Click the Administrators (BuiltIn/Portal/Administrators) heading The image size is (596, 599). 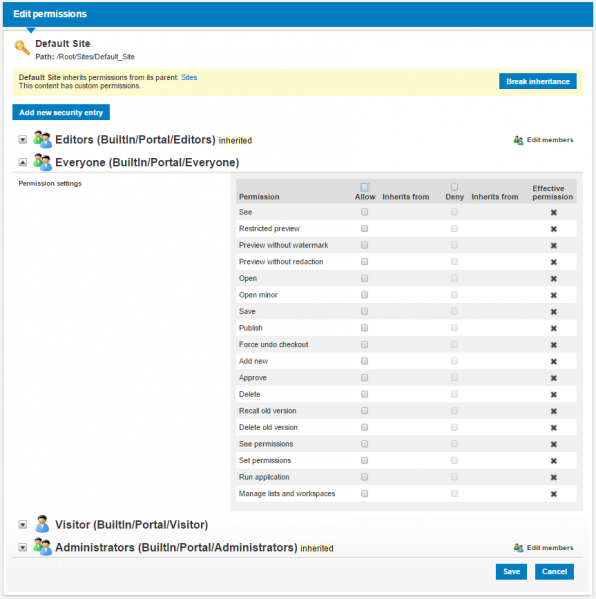pyautogui.click(x=176, y=547)
